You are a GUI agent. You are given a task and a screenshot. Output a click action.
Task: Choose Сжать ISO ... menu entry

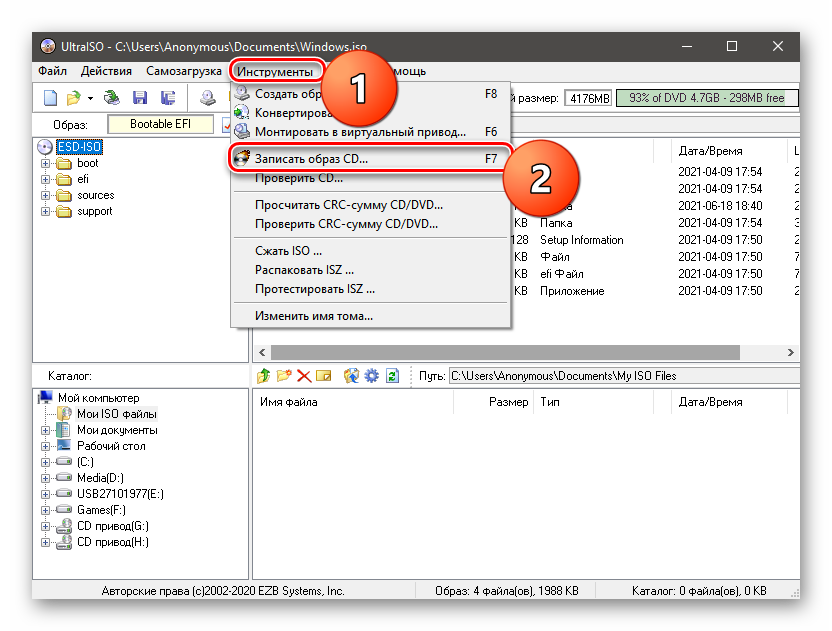370,250
